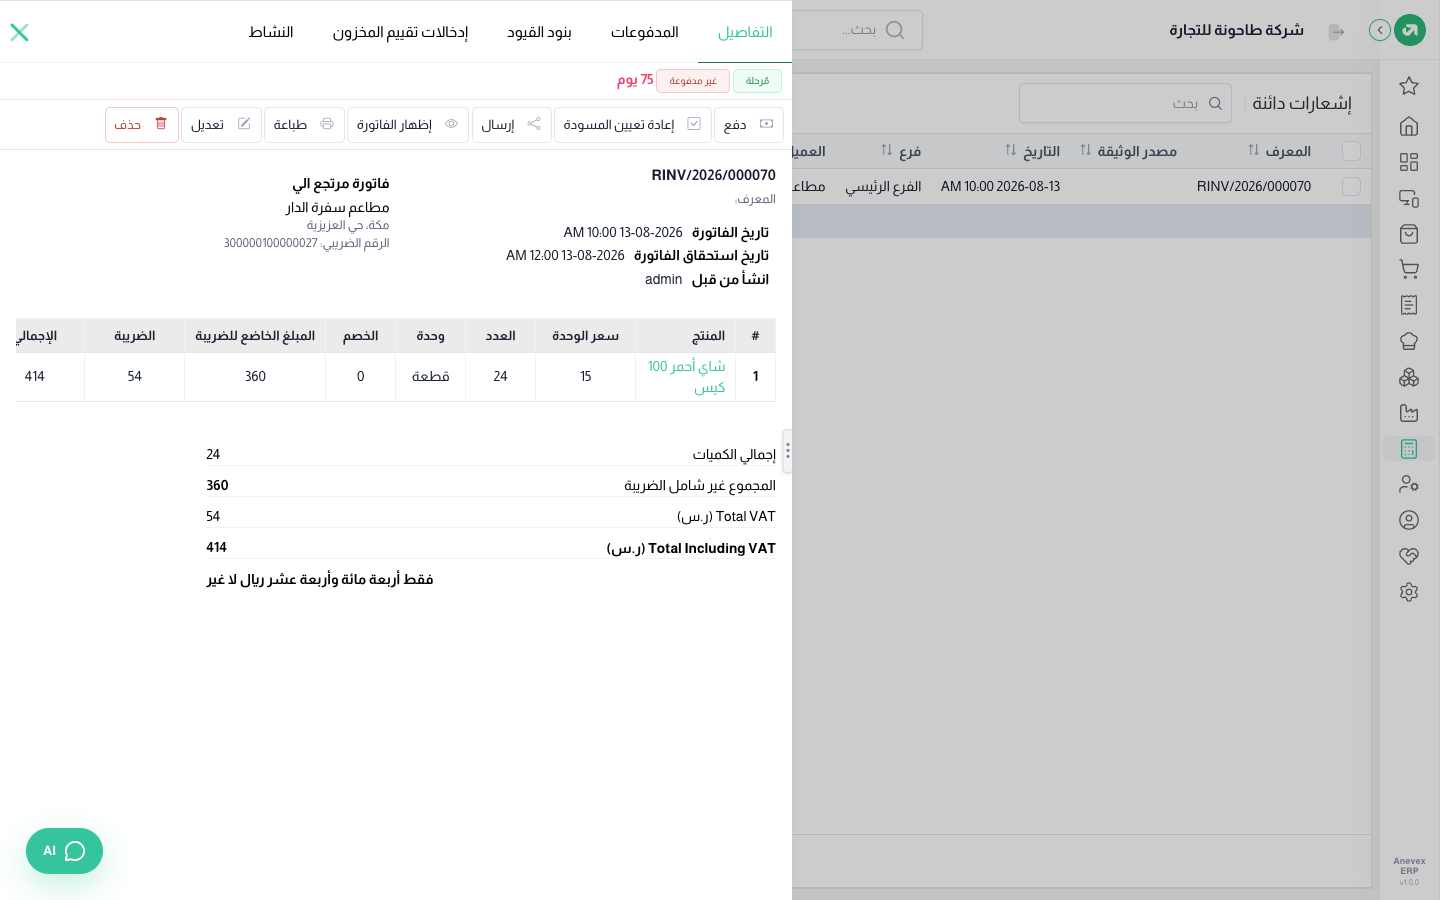1440x900 pixels.
Task: Tick the checkbox for row RINV/2026/000070
Action: click(x=1352, y=186)
